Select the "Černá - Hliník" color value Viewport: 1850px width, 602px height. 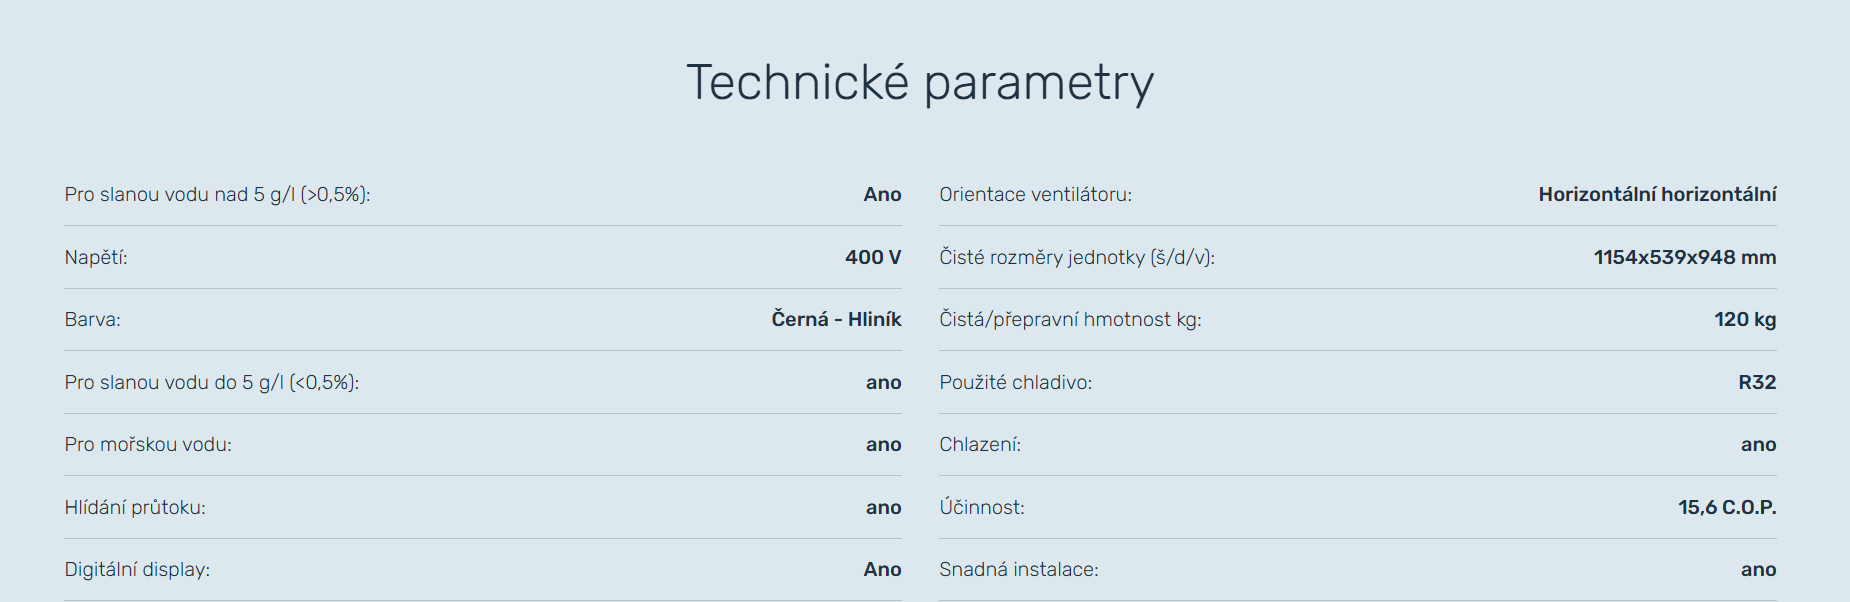pyautogui.click(x=836, y=320)
